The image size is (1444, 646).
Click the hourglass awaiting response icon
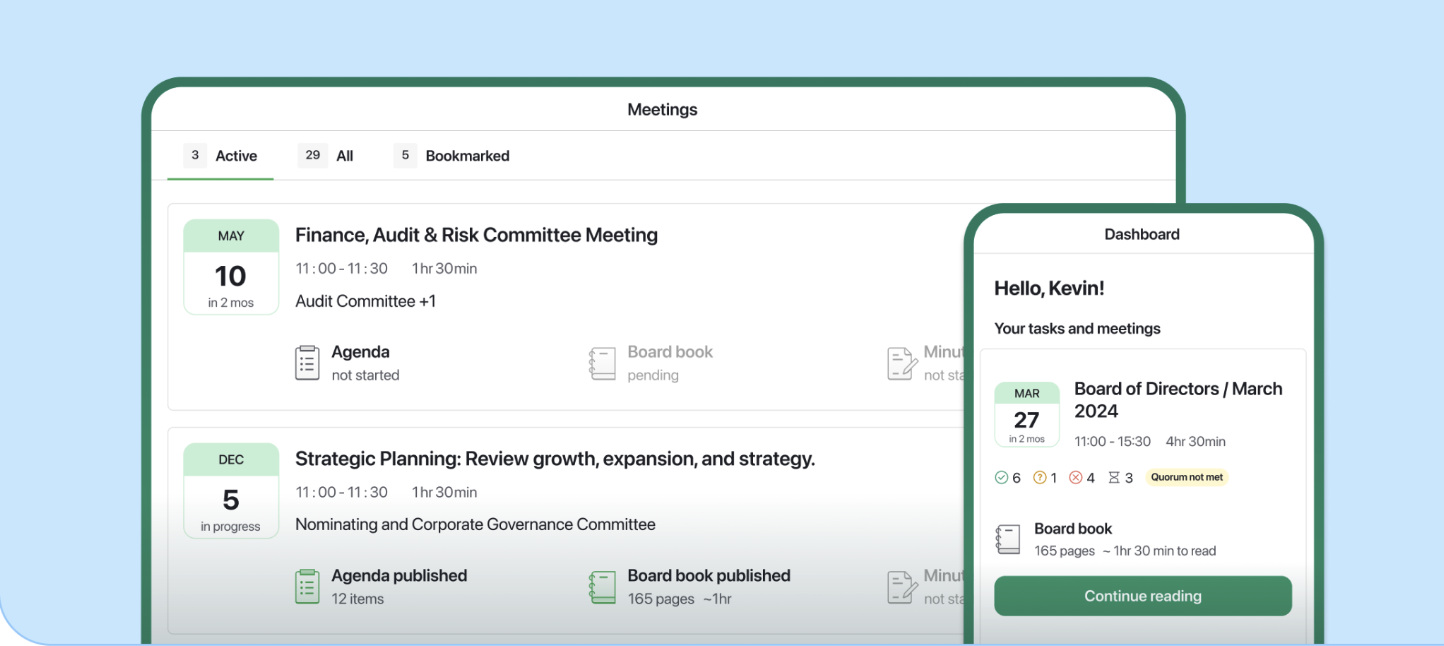(x=1113, y=478)
